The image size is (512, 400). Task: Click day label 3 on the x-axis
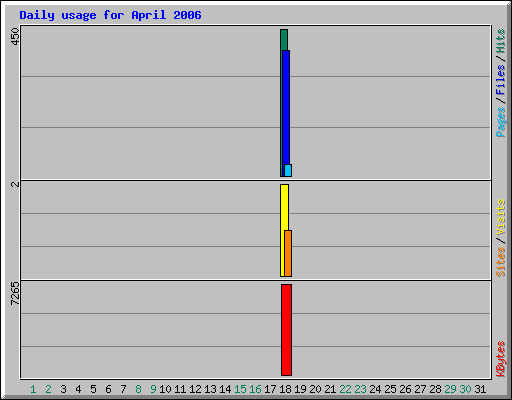click(x=63, y=389)
